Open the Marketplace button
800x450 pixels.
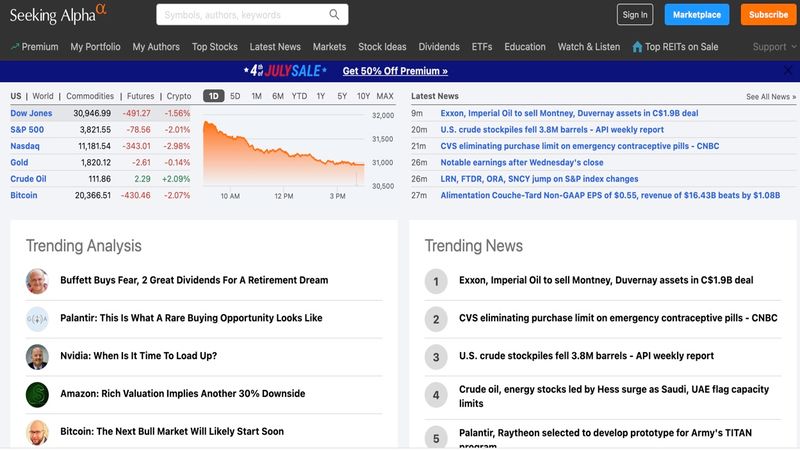pos(696,15)
